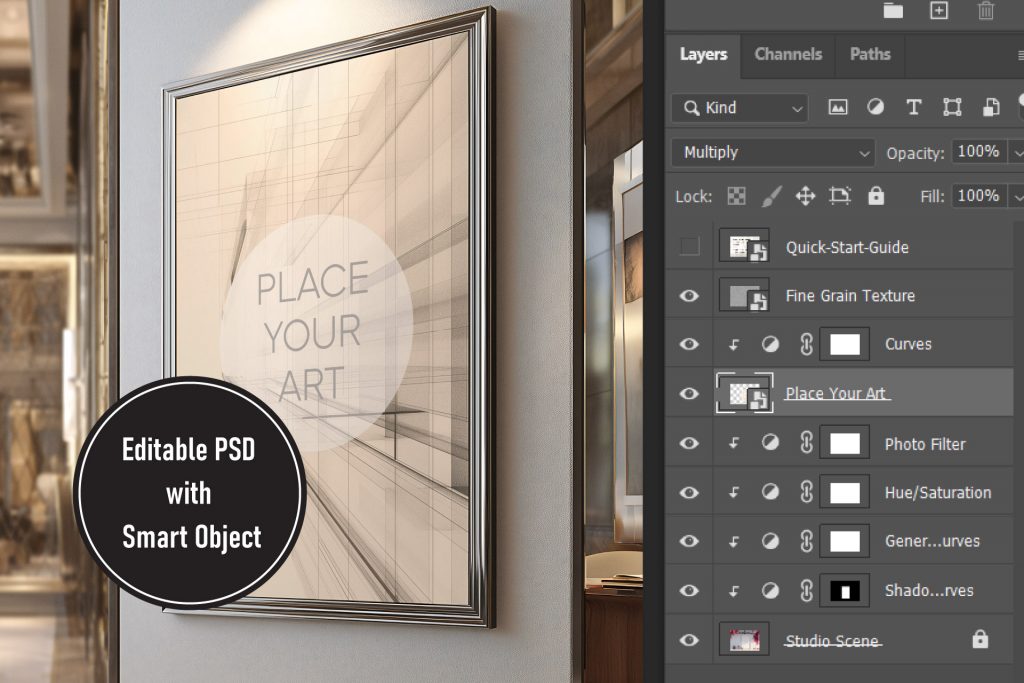Click Hue/Saturation adjustment icon

[x=771, y=492]
